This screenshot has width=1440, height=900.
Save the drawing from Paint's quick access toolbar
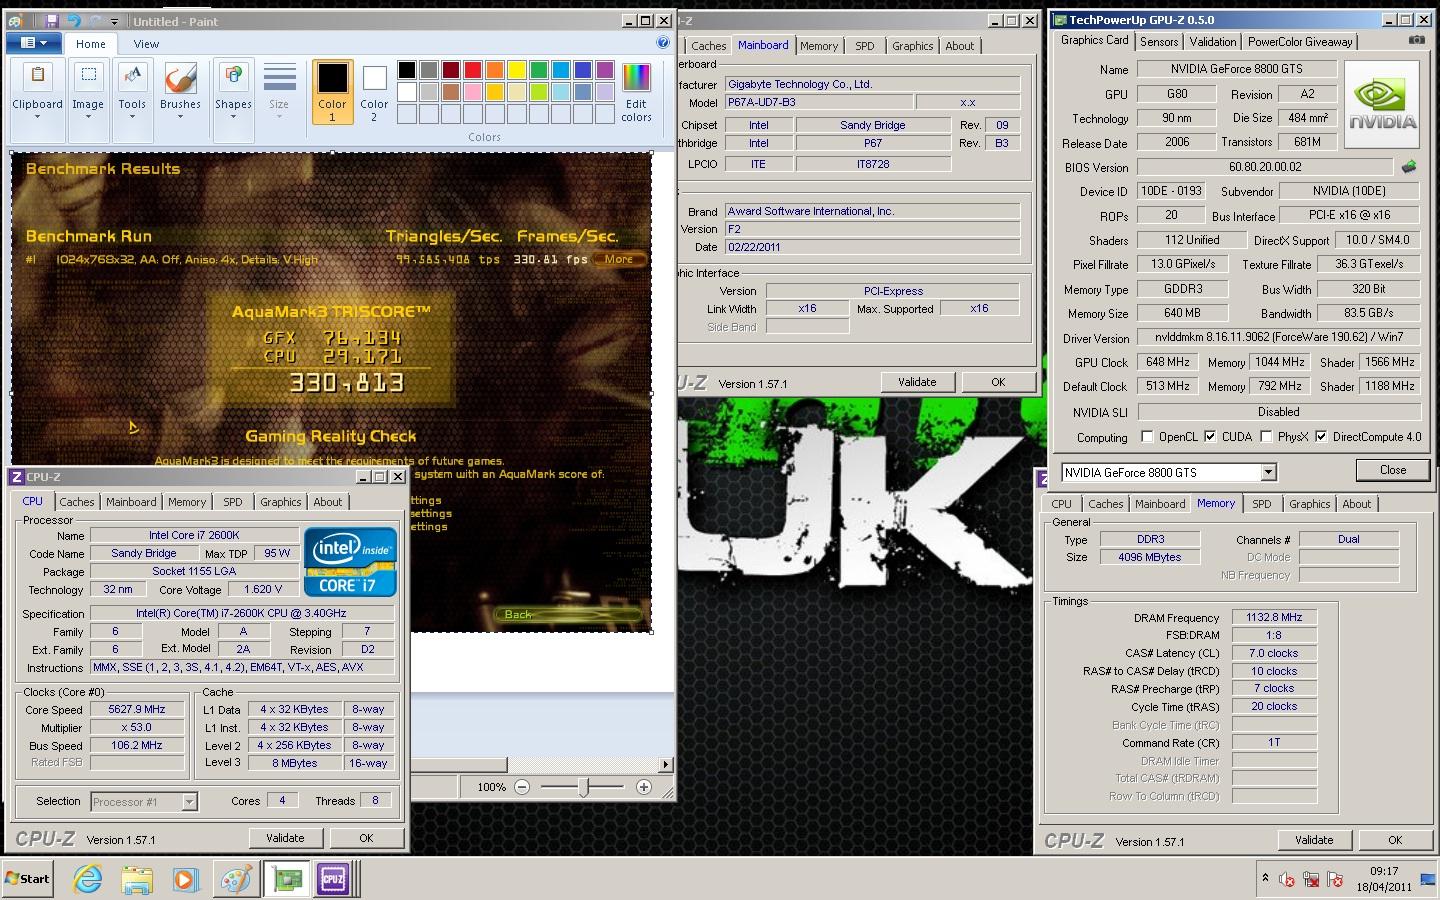(x=51, y=21)
